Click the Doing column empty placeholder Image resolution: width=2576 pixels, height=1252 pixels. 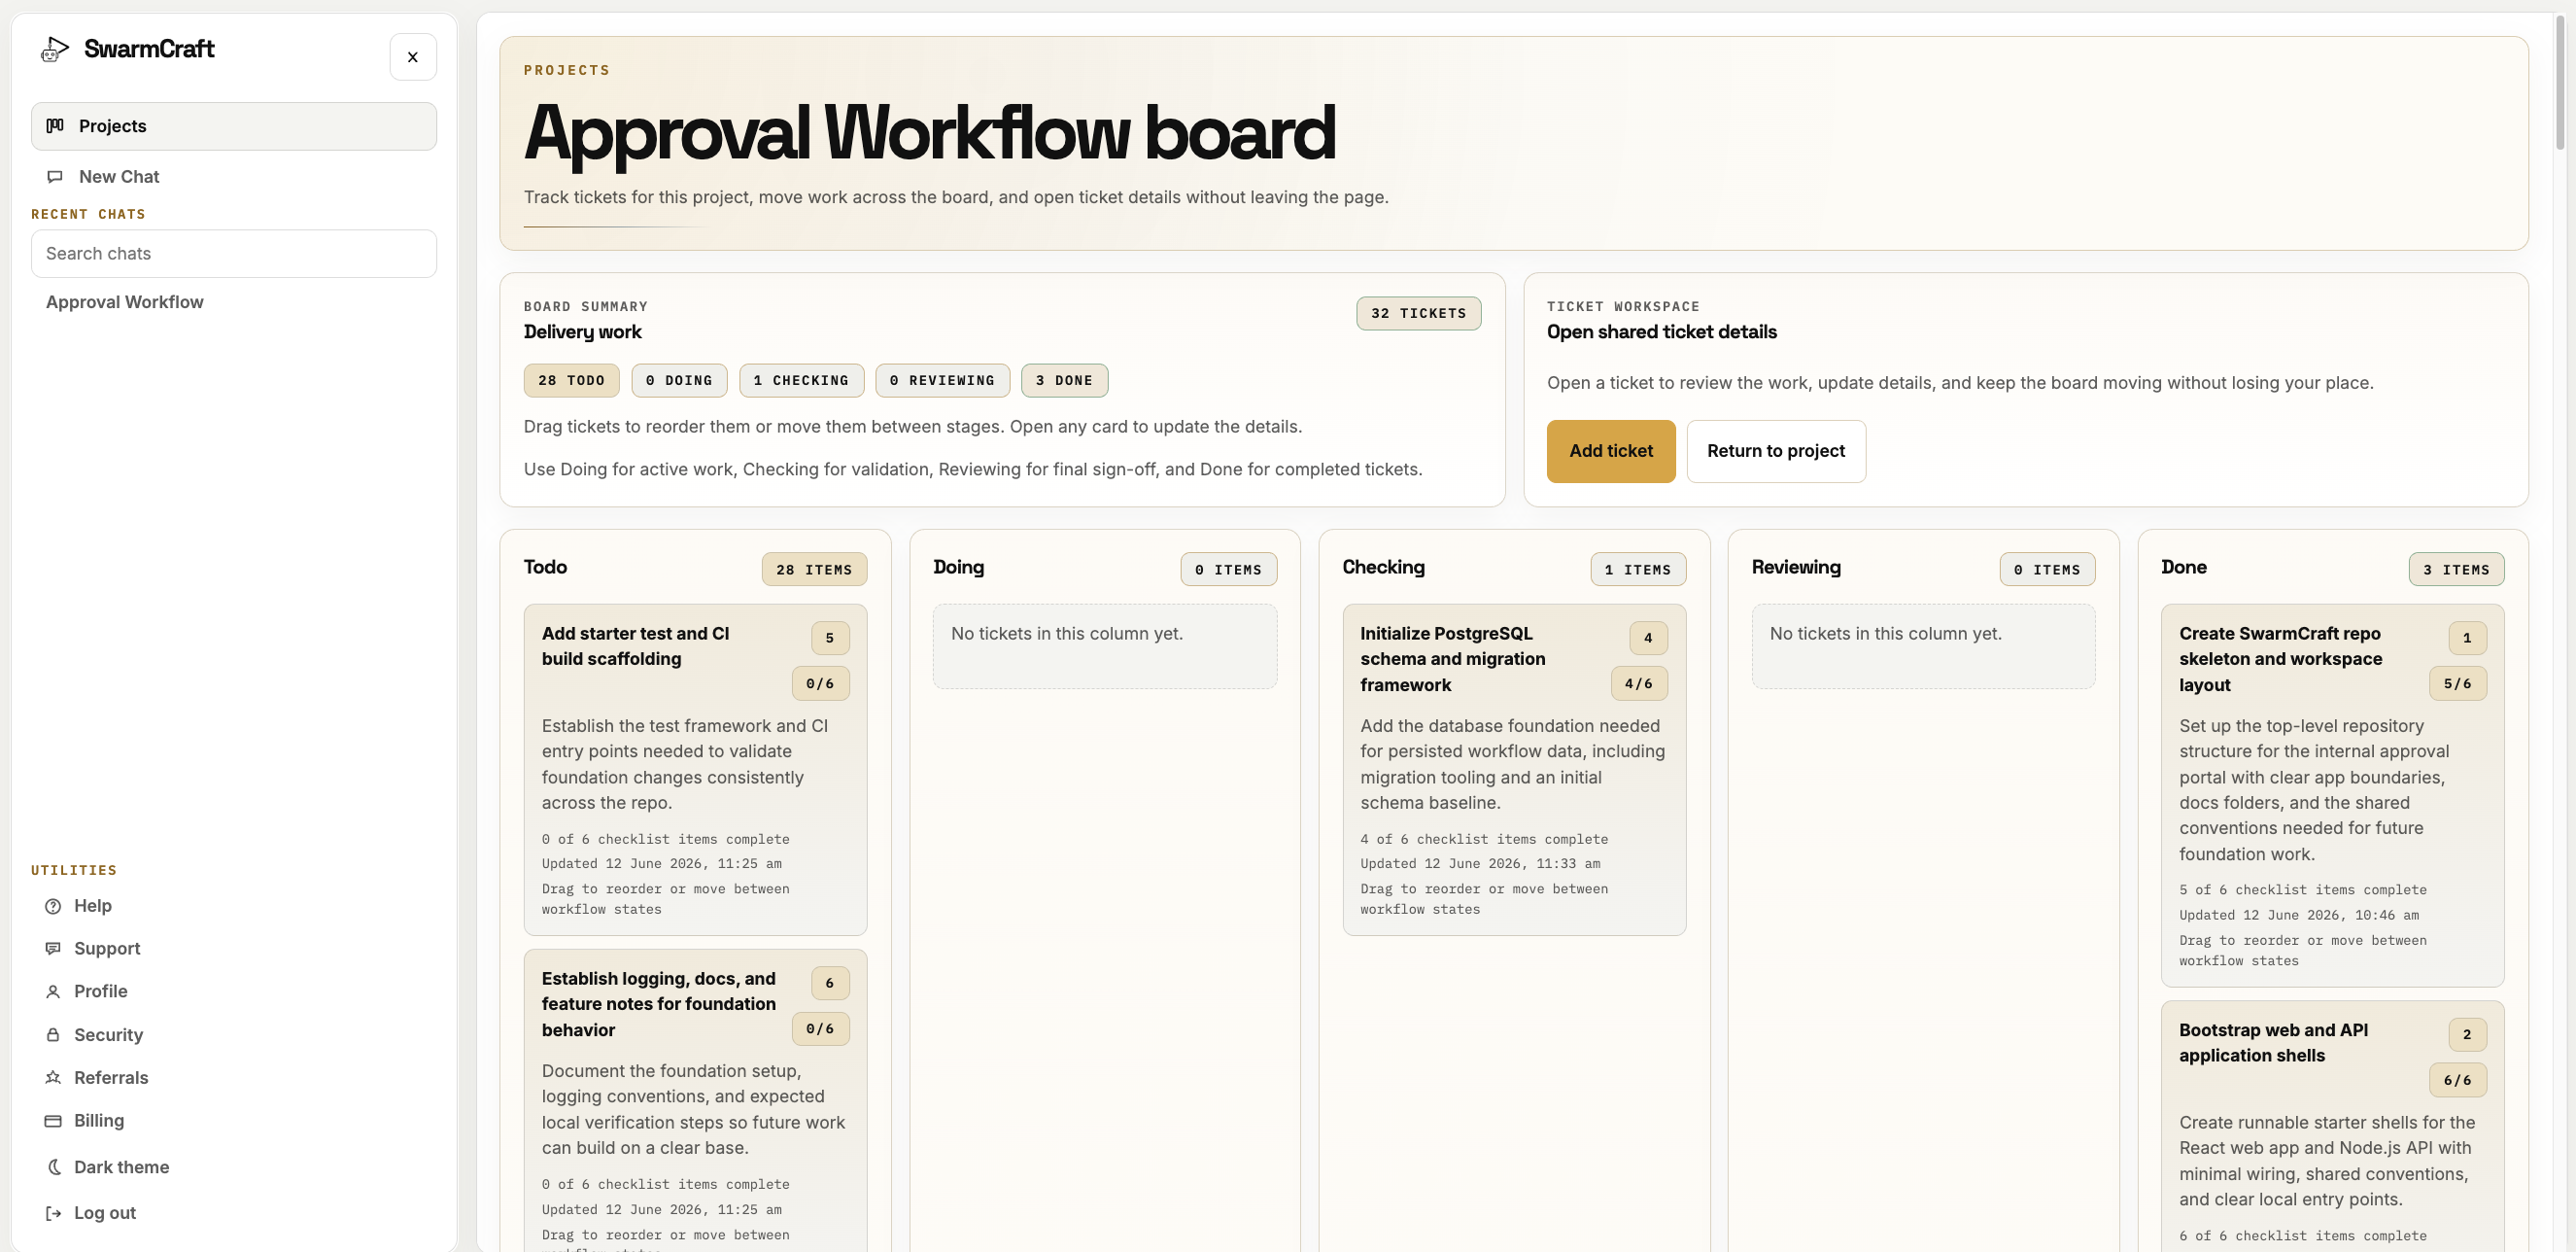[x=1105, y=646]
